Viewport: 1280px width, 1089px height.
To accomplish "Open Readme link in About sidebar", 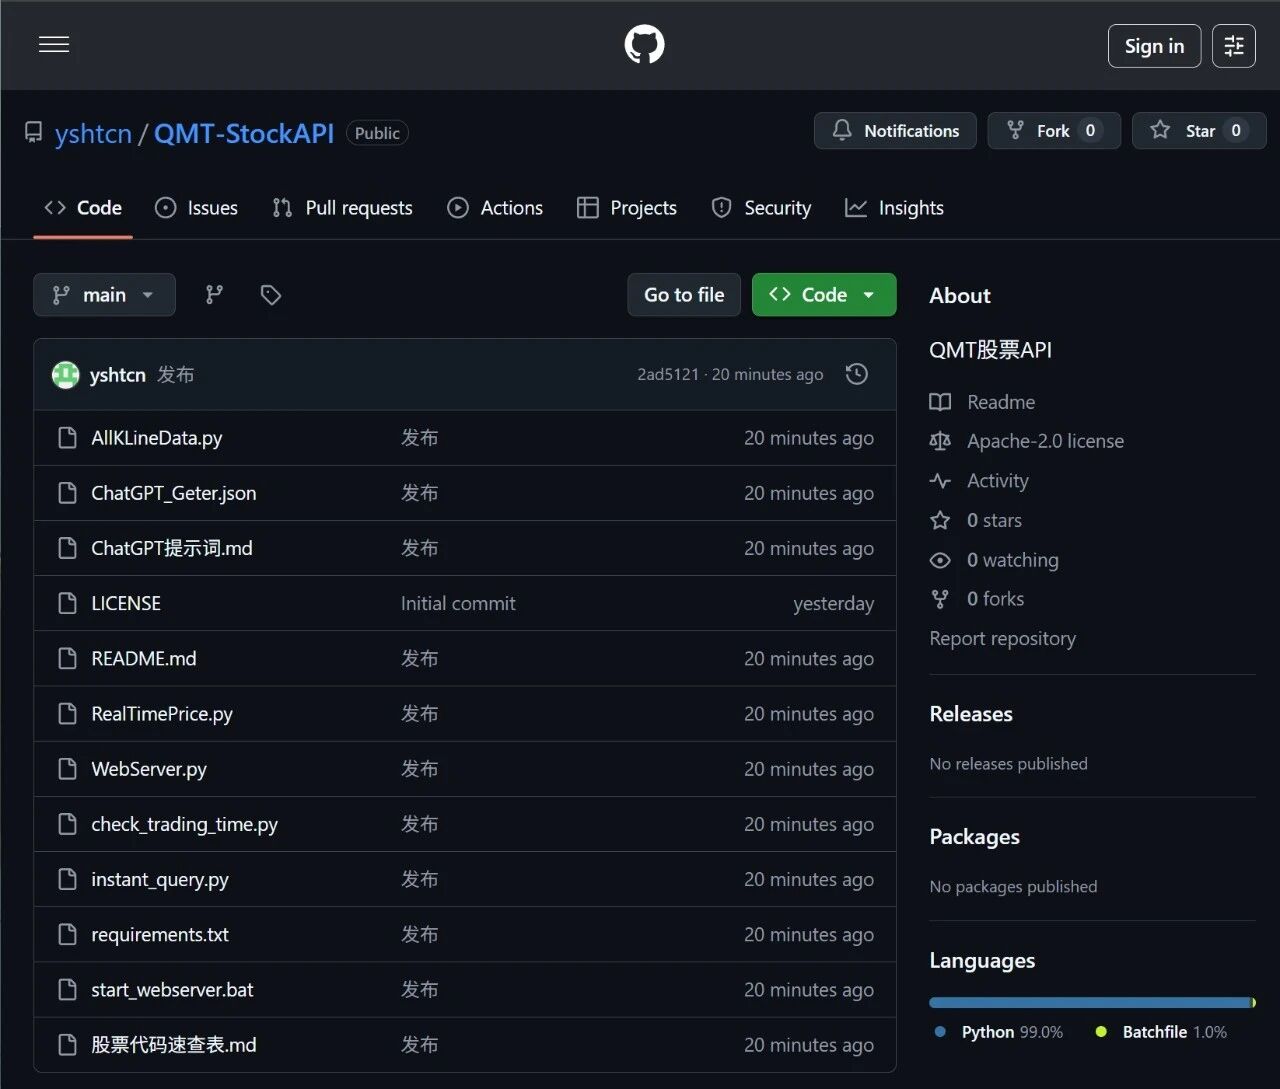I will 1001,402.
